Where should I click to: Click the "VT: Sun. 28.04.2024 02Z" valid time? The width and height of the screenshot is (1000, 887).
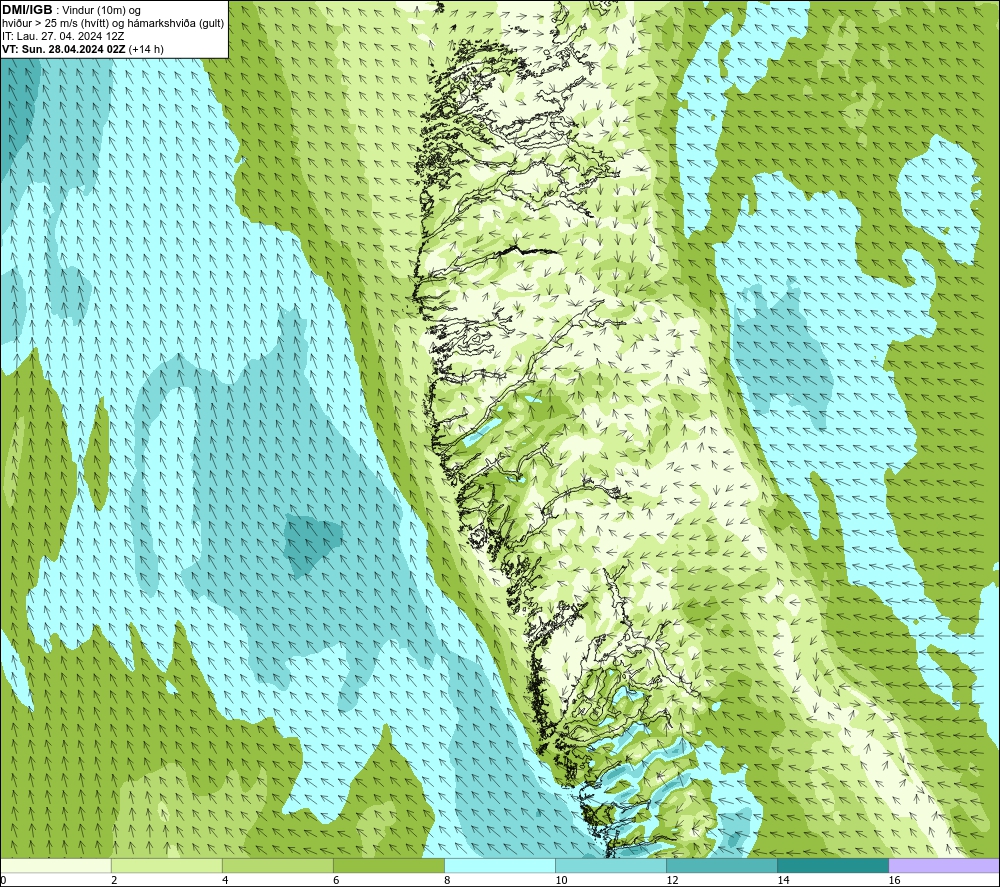[64, 49]
